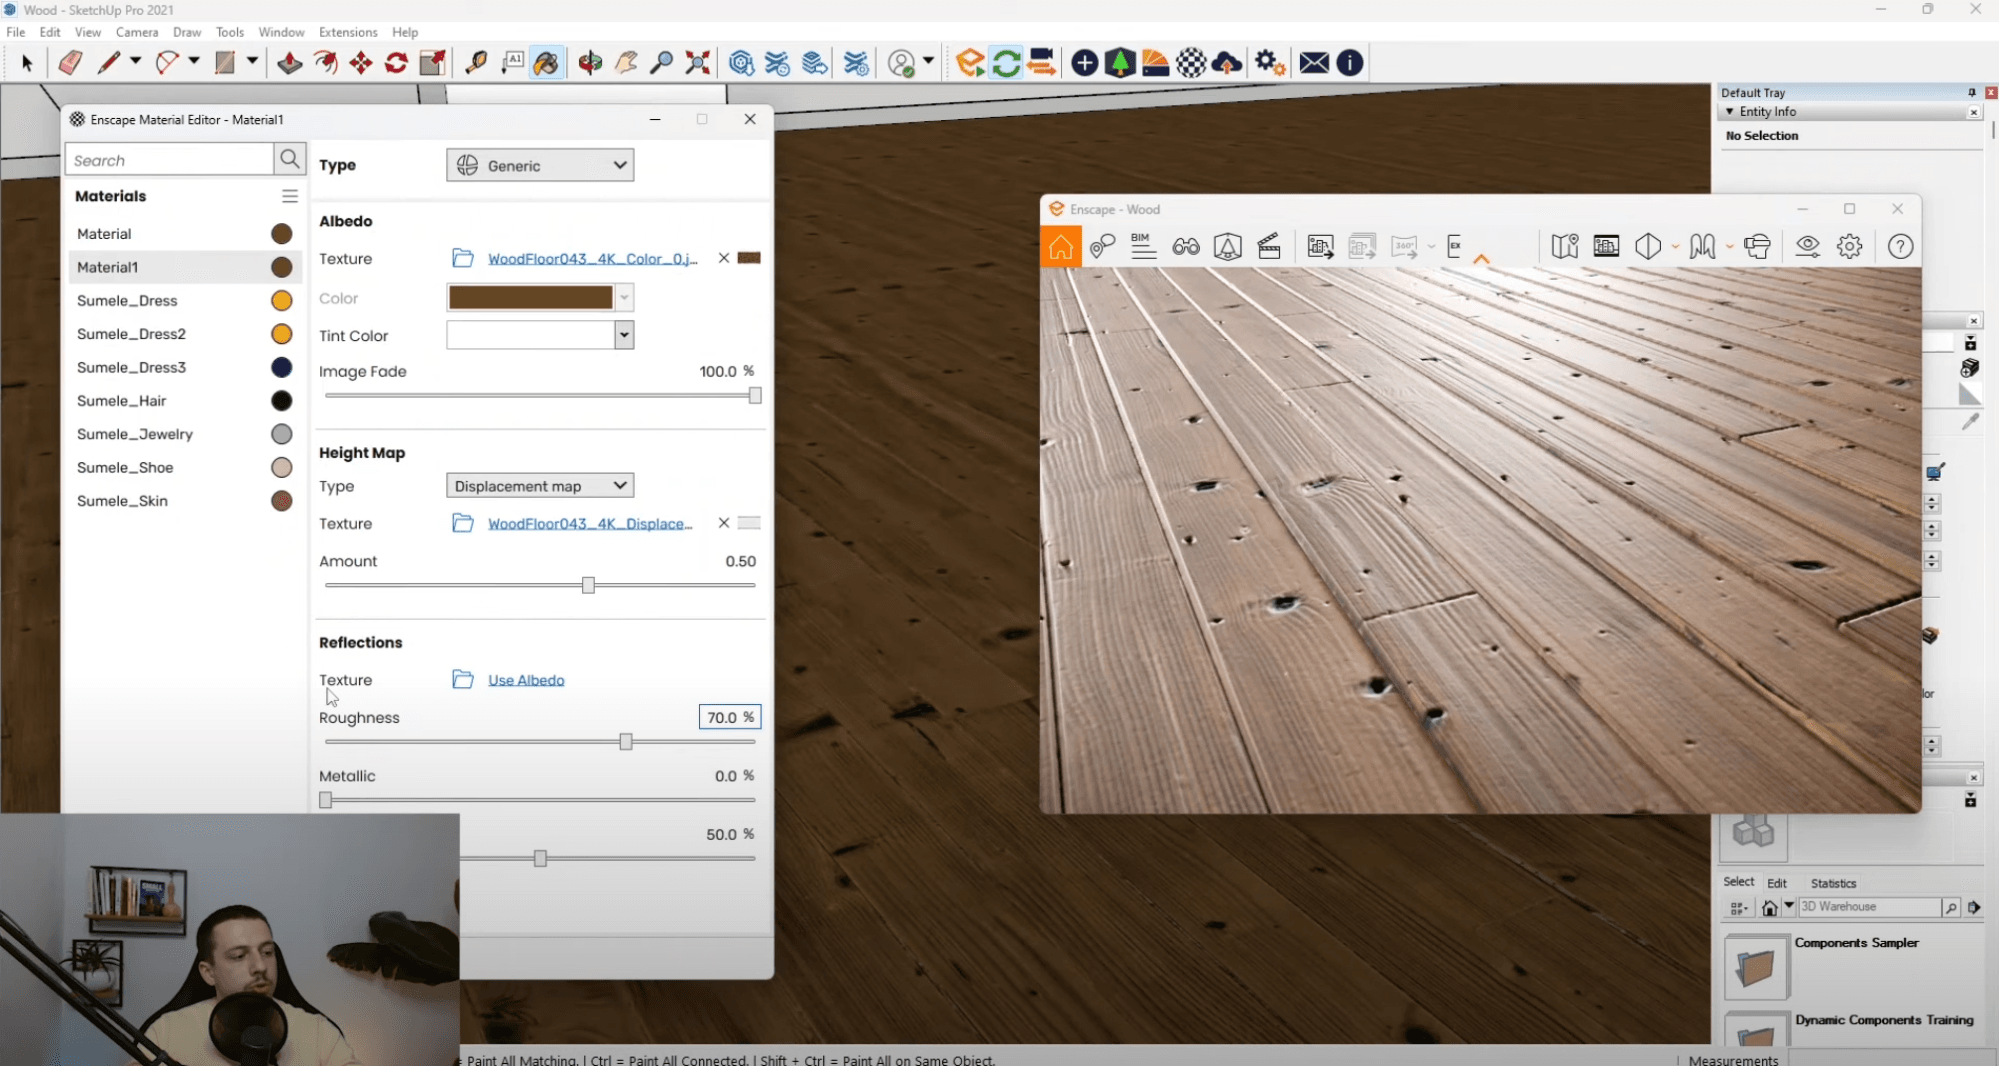Open VR headset mode in Enscape window
This screenshot has width=1999, height=1066.
click(x=1757, y=246)
